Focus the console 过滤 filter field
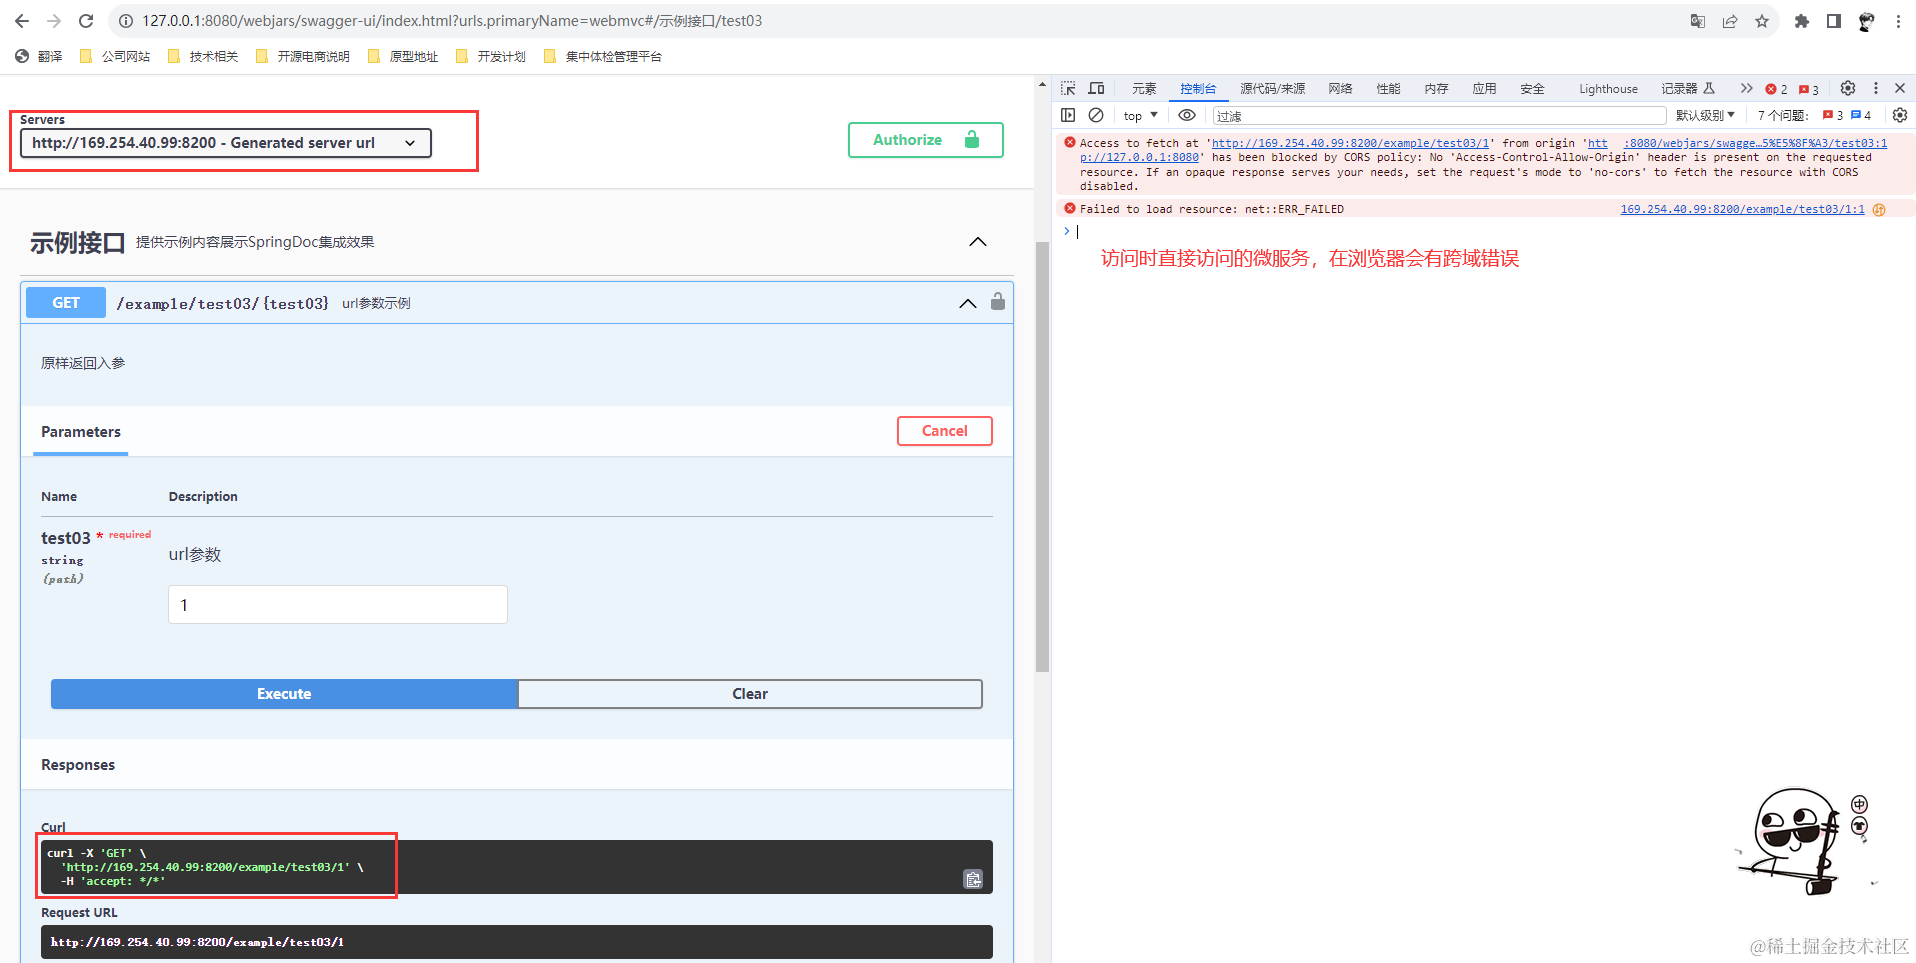Screen dimensions: 1916x963 point(1440,116)
